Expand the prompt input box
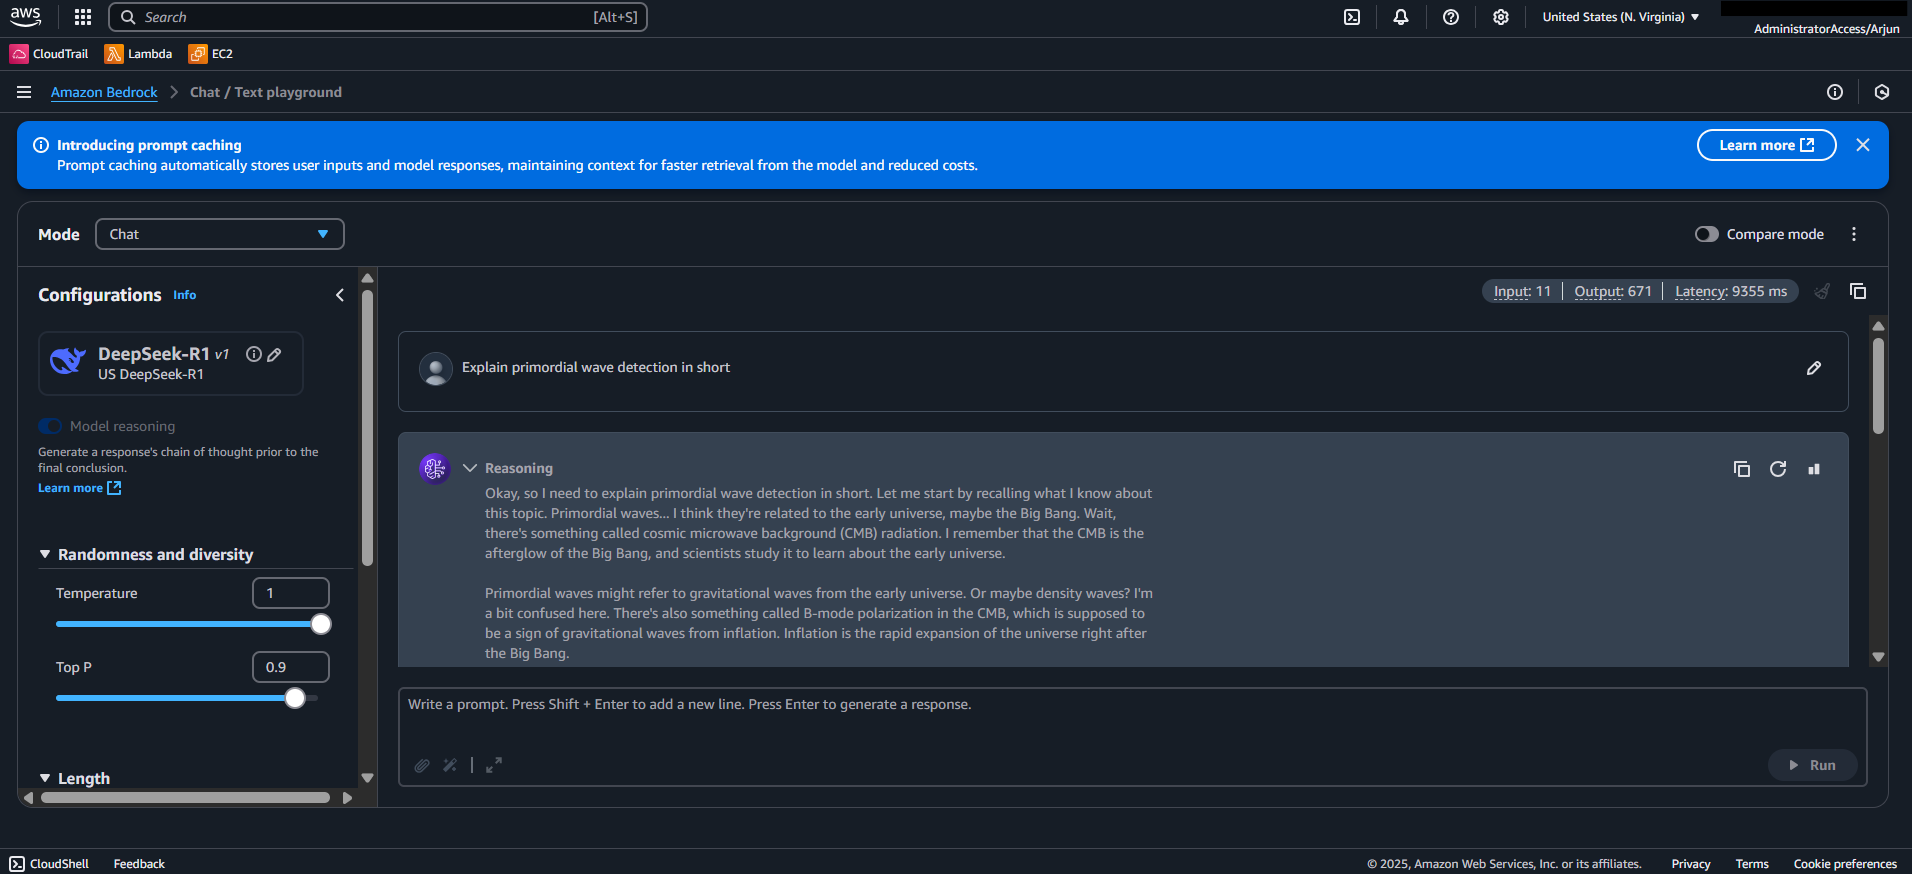Image resolution: width=1912 pixels, height=874 pixels. pos(494,765)
